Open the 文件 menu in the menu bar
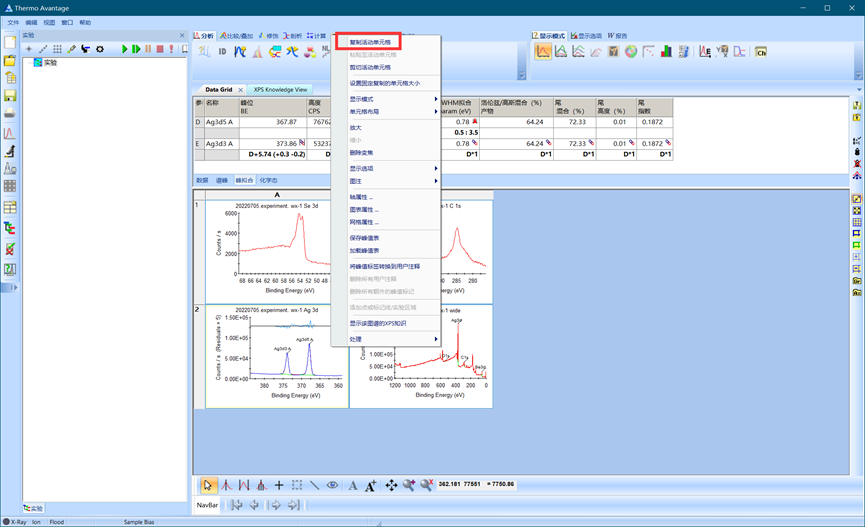 click(x=14, y=22)
